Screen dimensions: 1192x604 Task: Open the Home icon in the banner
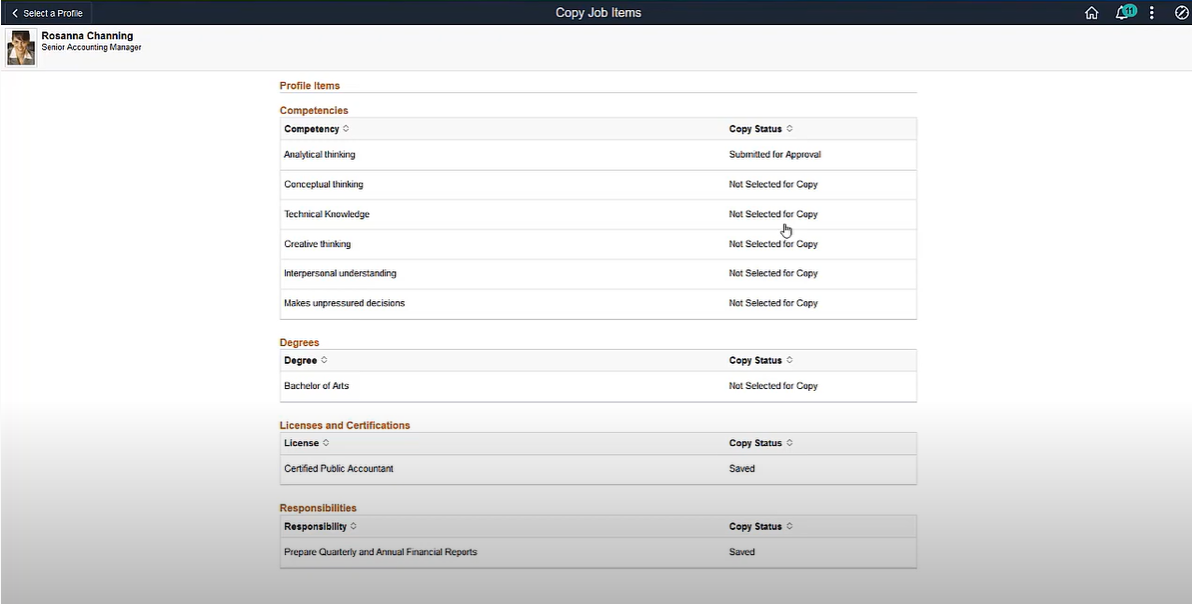click(x=1091, y=13)
